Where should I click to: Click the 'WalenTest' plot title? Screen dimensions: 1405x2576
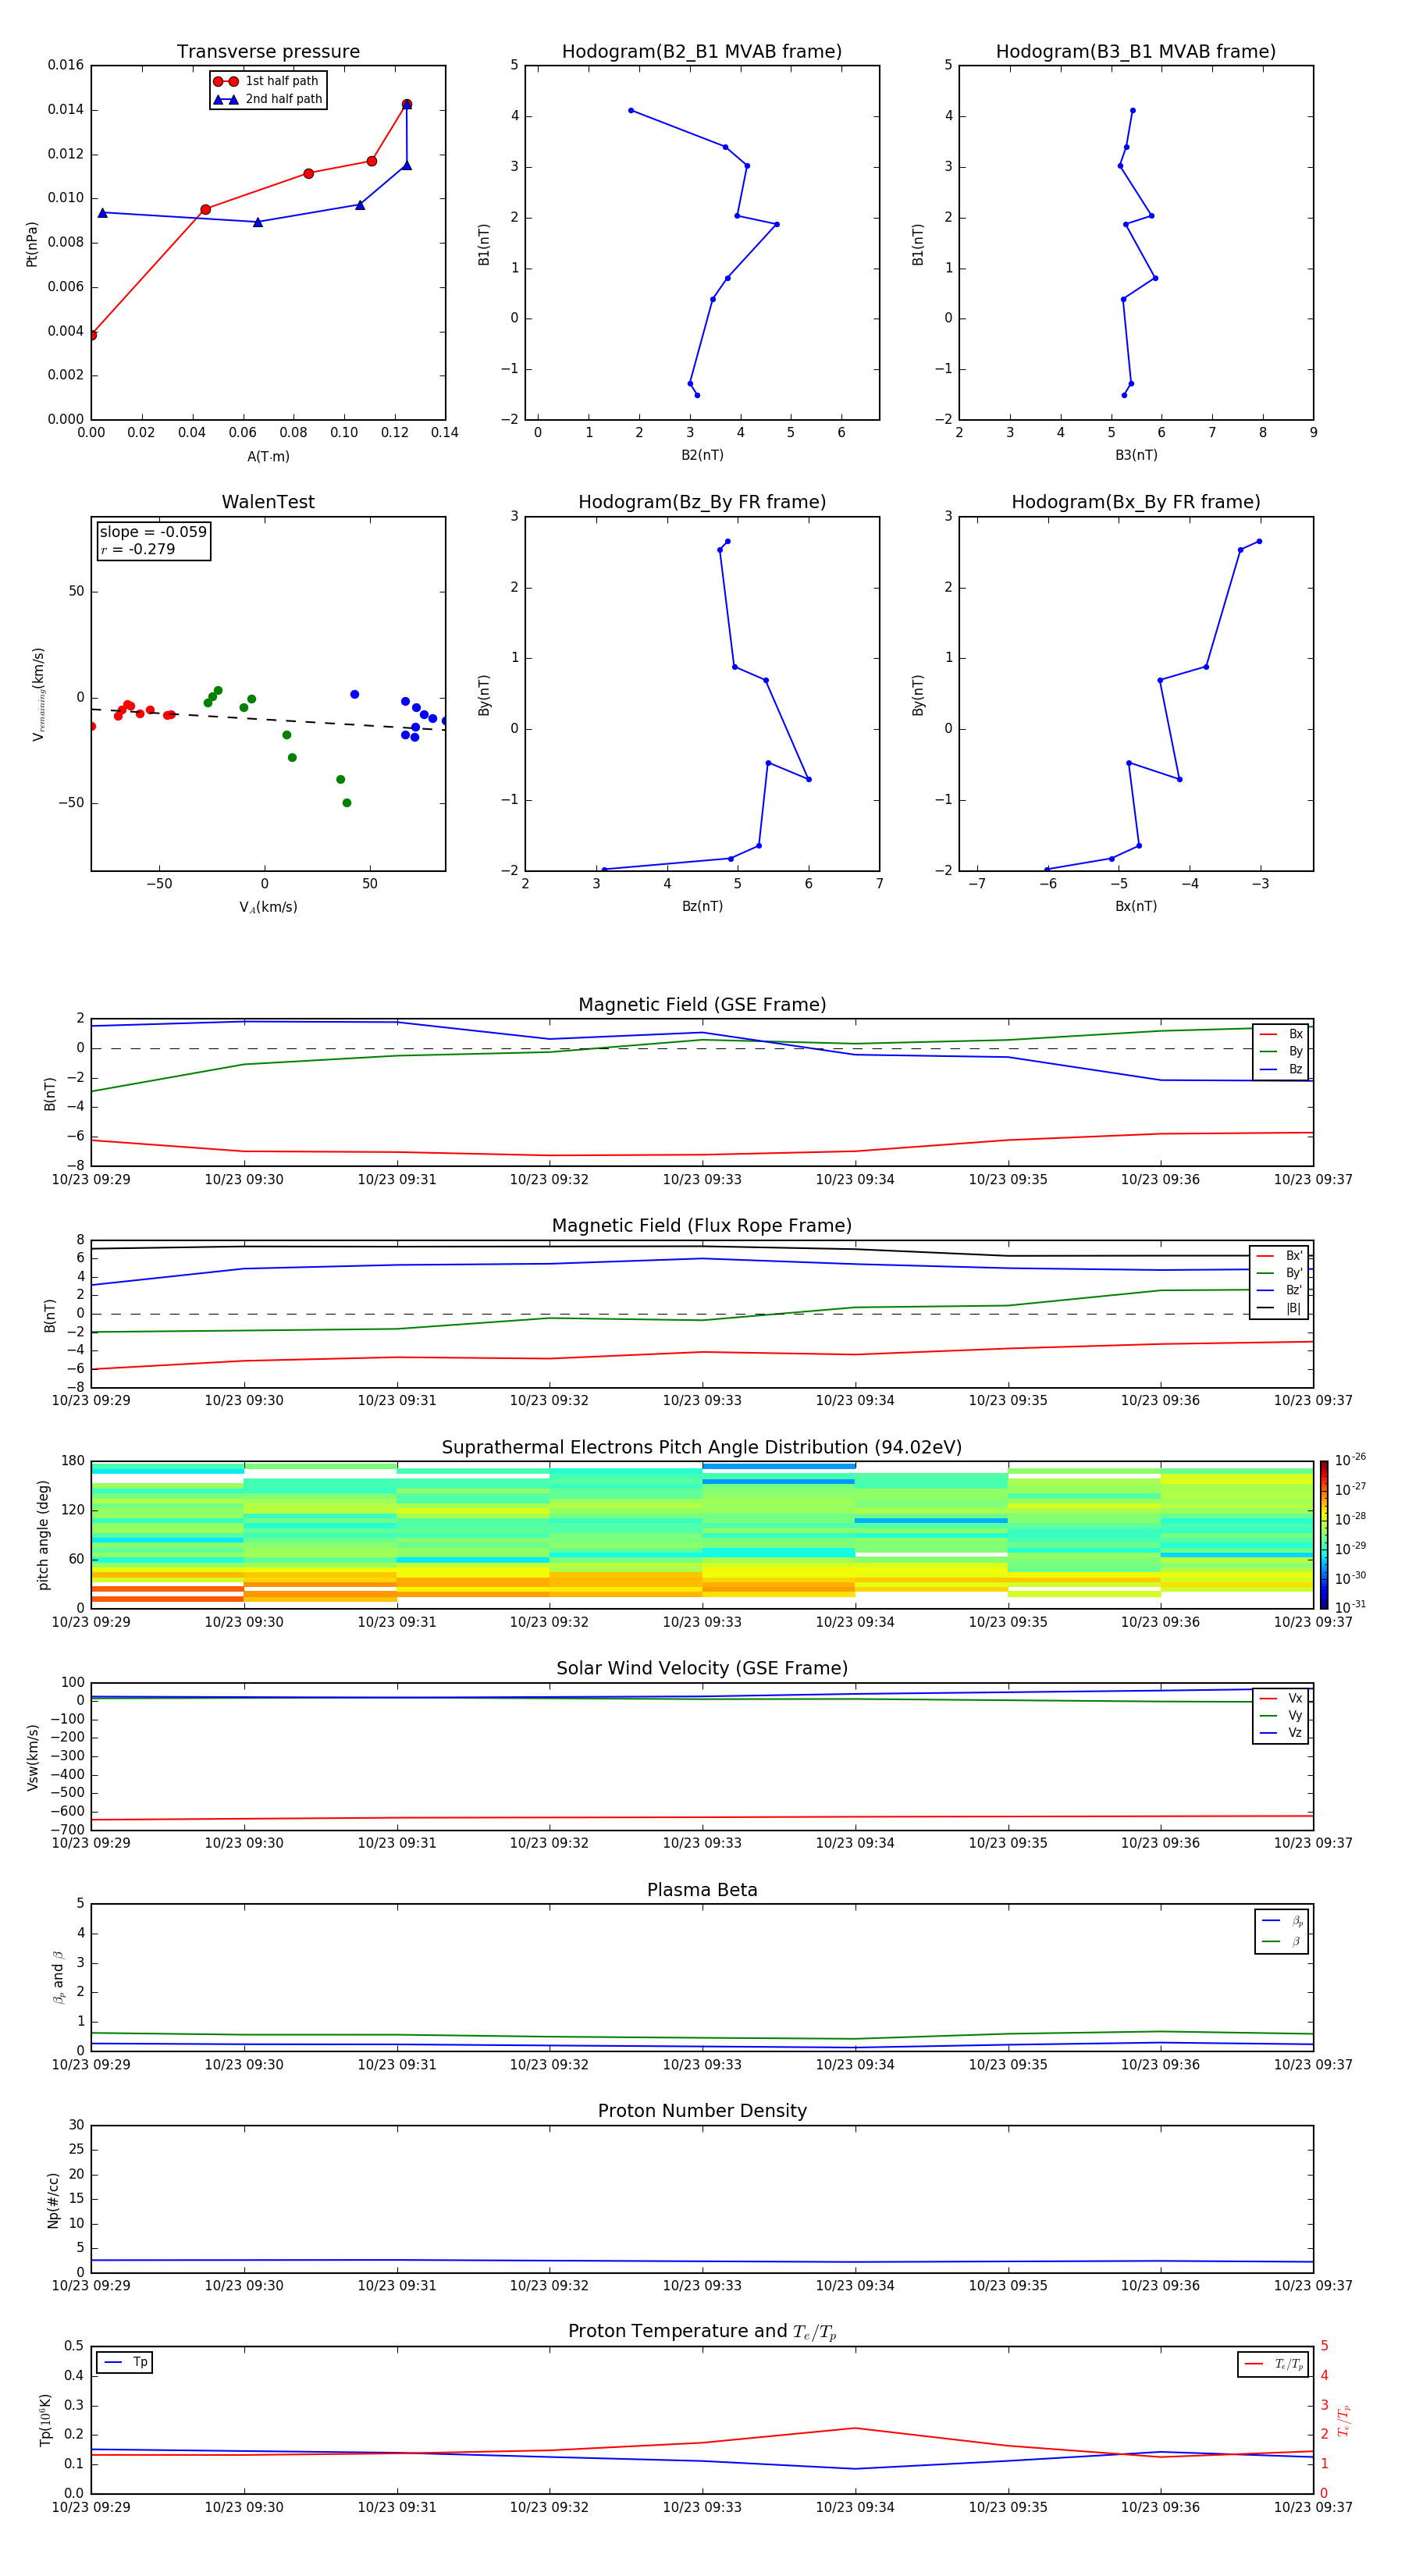(268, 502)
